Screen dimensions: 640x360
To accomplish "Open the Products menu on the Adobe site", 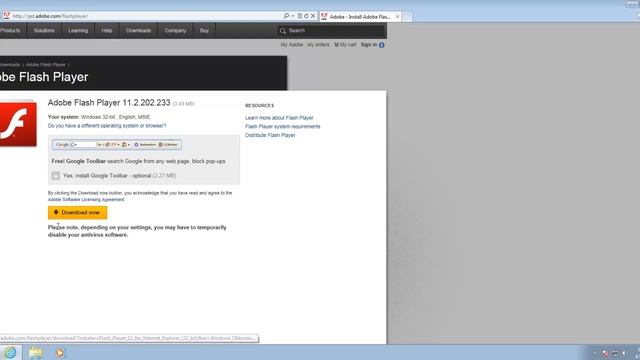I will [x=10, y=31].
